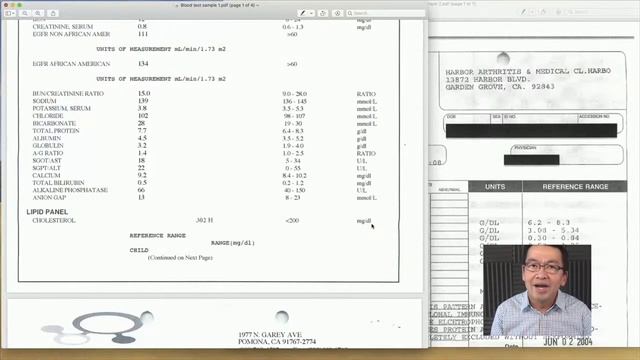This screenshot has height=360, width=640.
Task: Click the SODIUM row label
Action: pyautogui.click(x=44, y=101)
